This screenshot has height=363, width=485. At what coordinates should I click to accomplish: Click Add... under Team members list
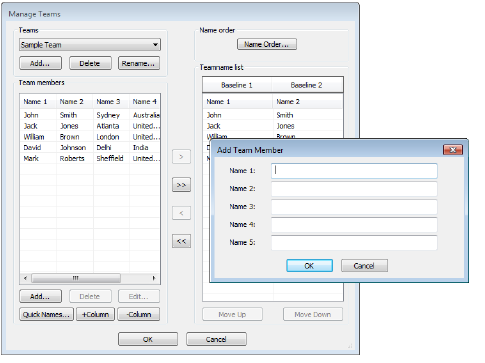point(40,296)
